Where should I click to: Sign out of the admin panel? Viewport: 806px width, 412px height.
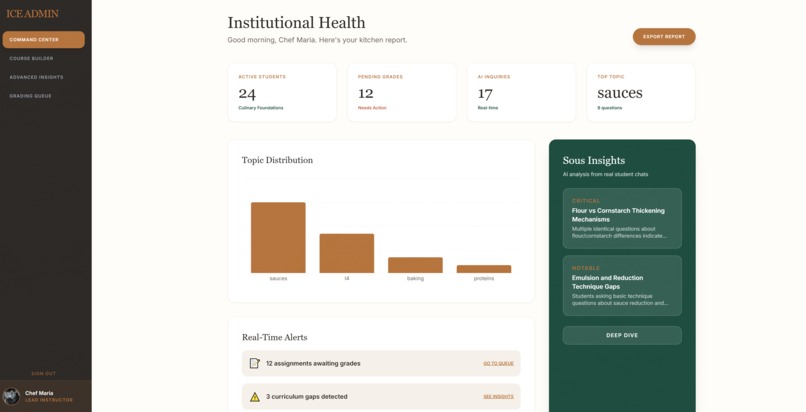coord(44,373)
